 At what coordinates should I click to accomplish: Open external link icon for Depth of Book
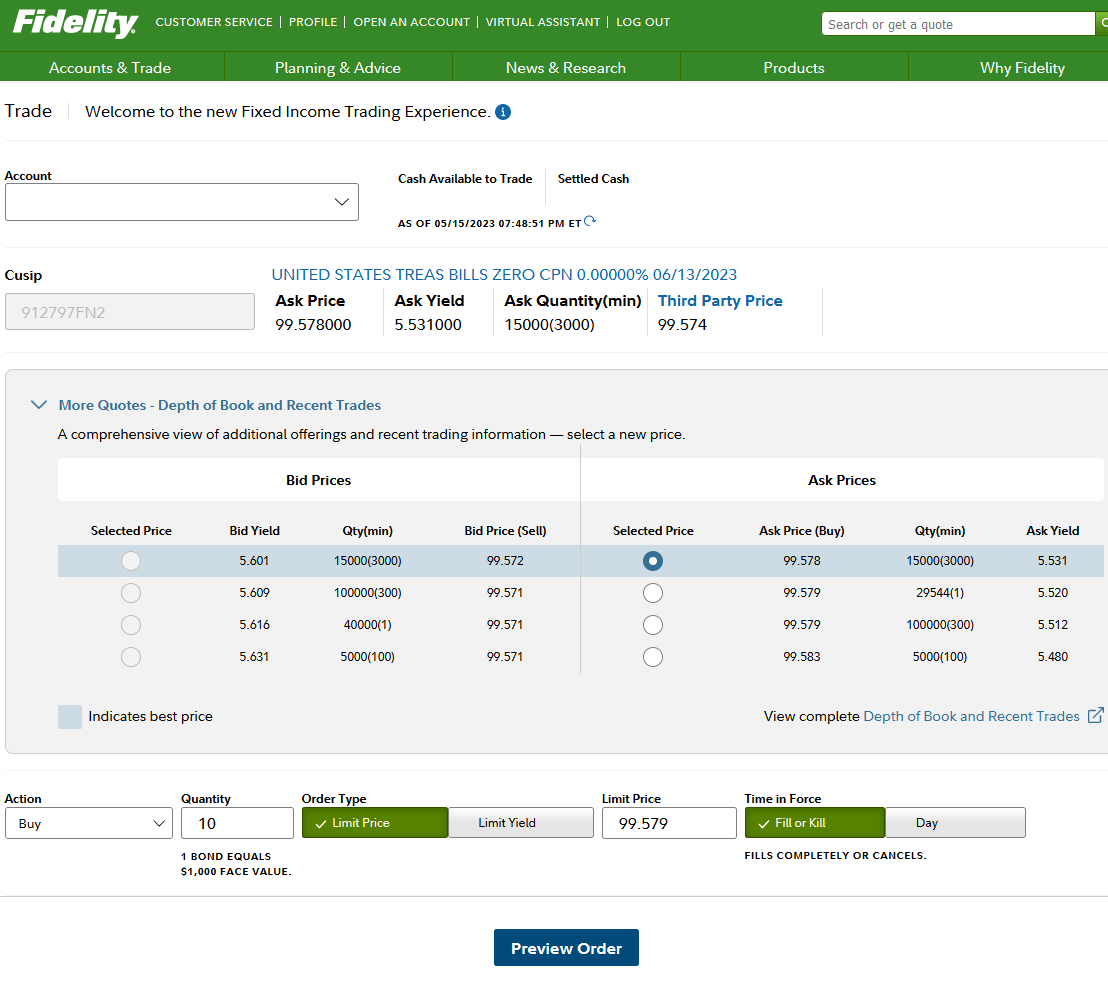pyautogui.click(x=1095, y=715)
